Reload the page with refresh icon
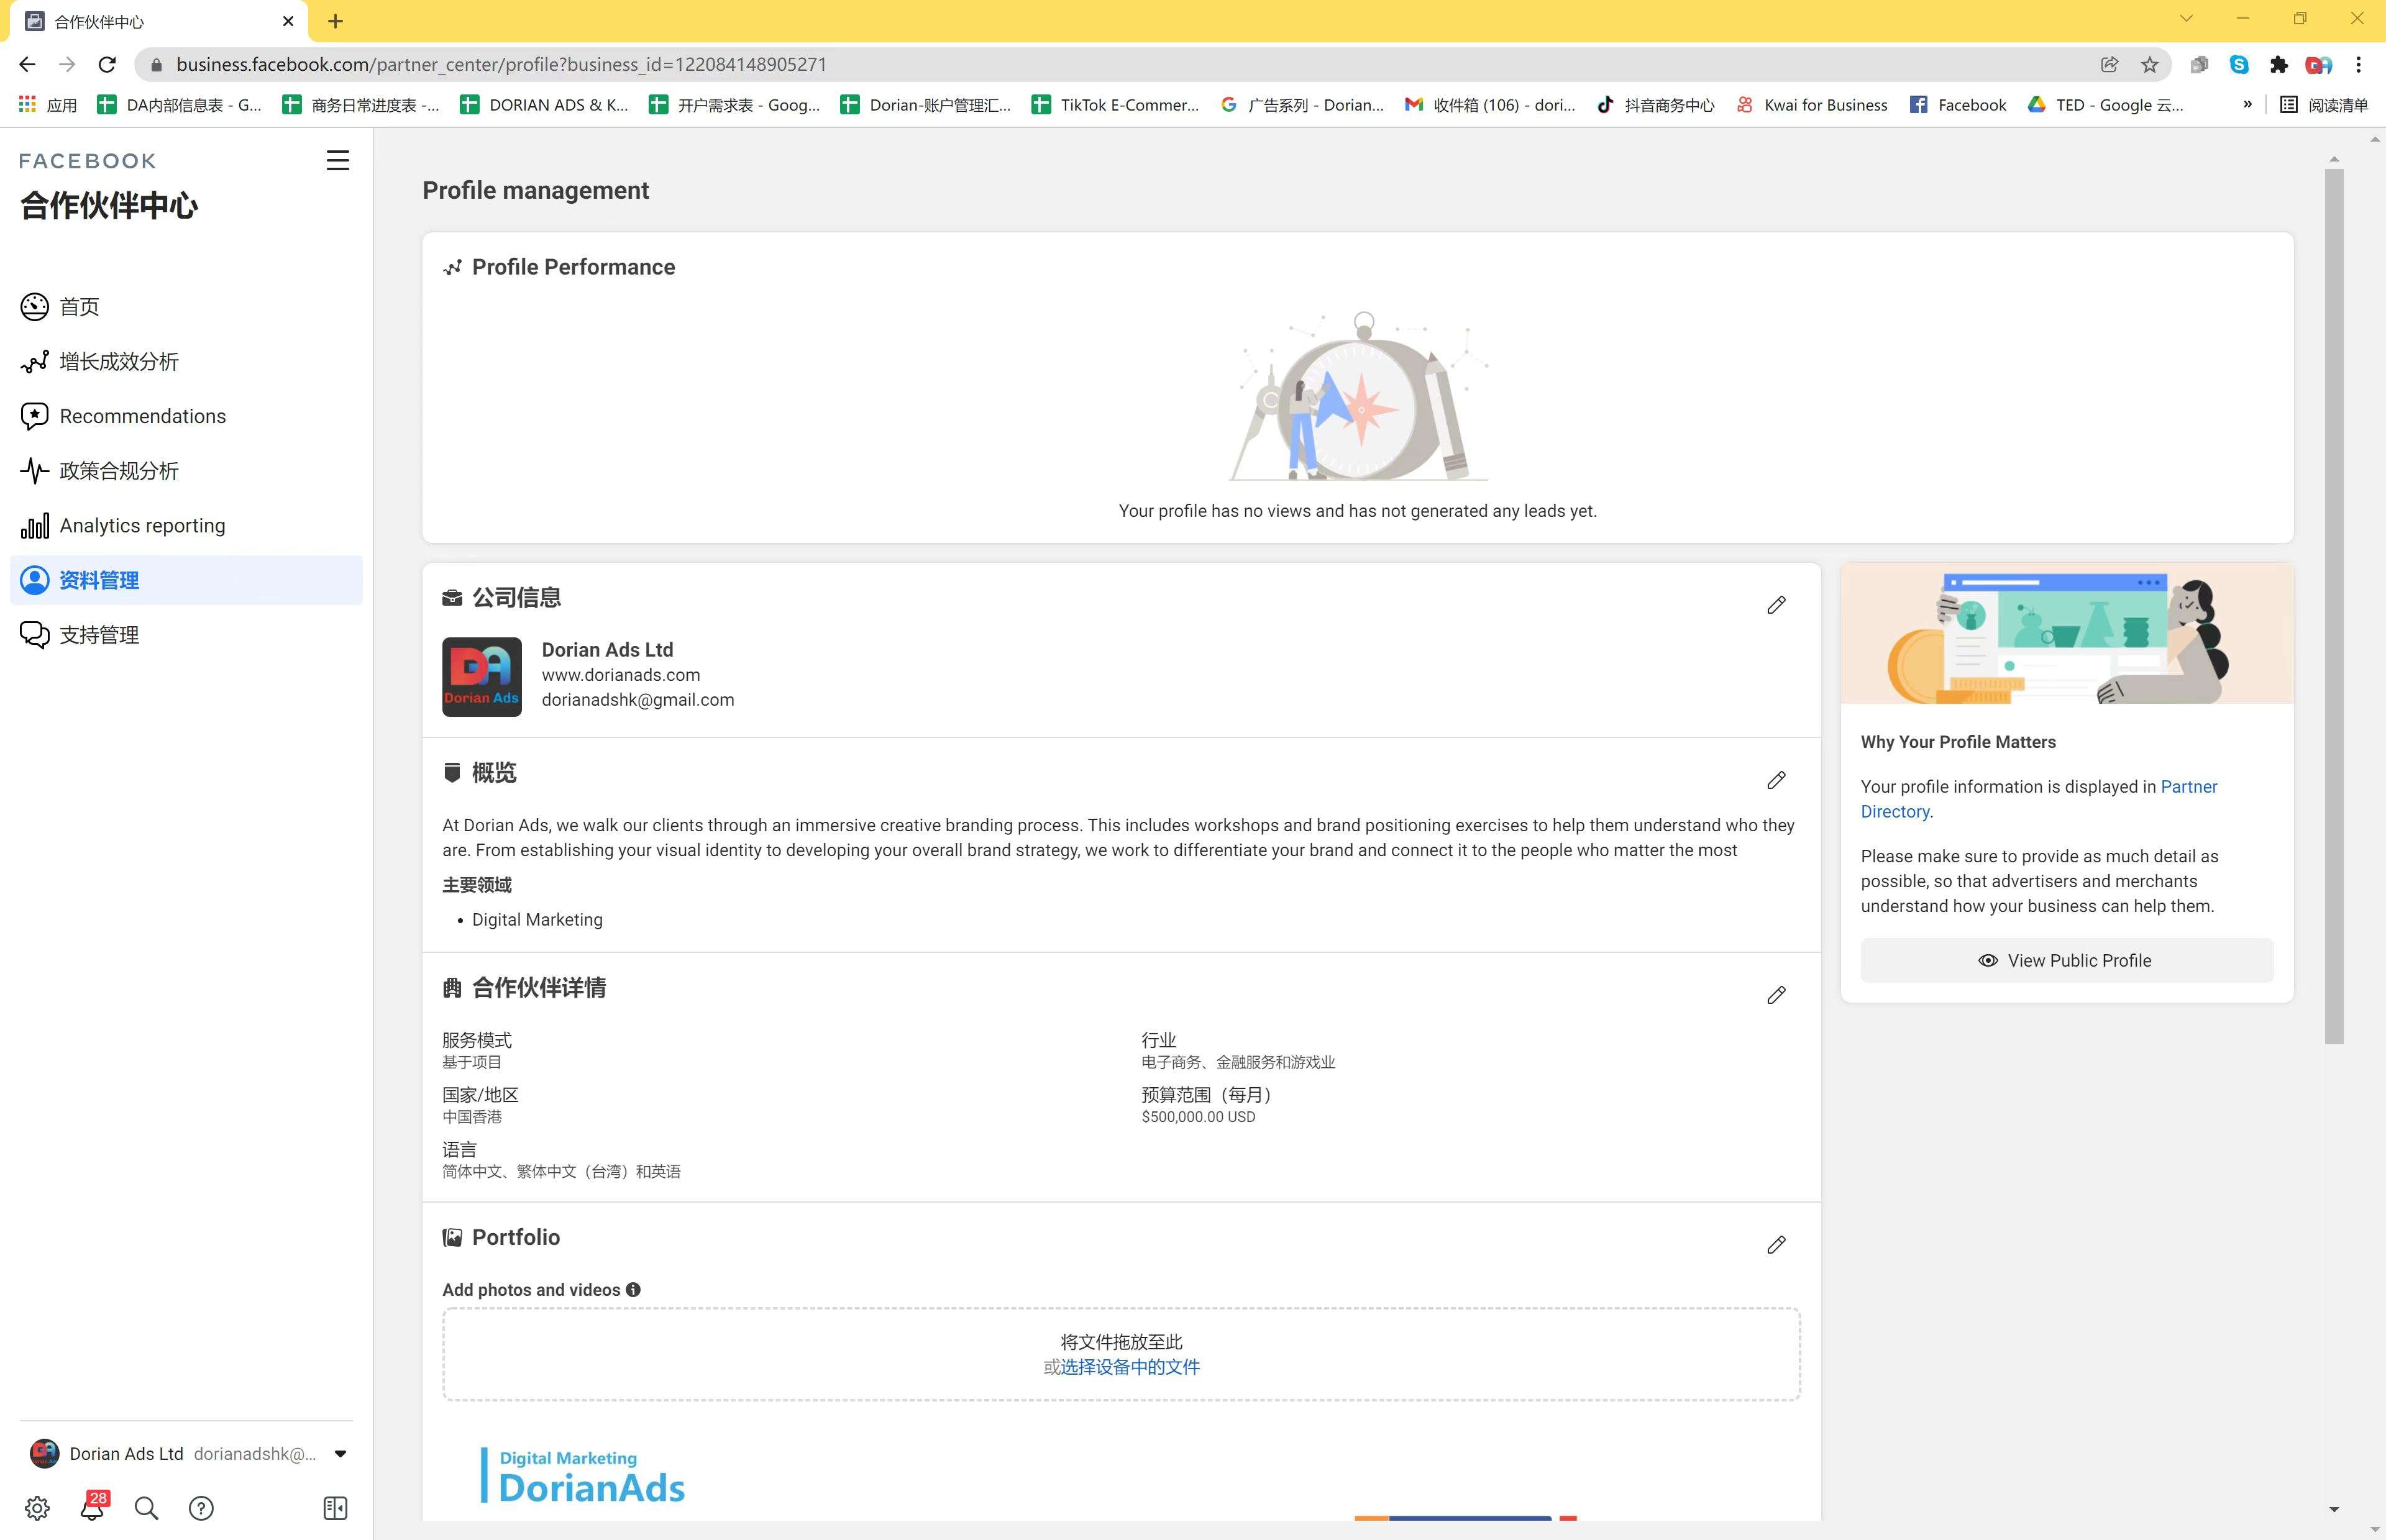This screenshot has width=2386, height=1540. coord(107,64)
